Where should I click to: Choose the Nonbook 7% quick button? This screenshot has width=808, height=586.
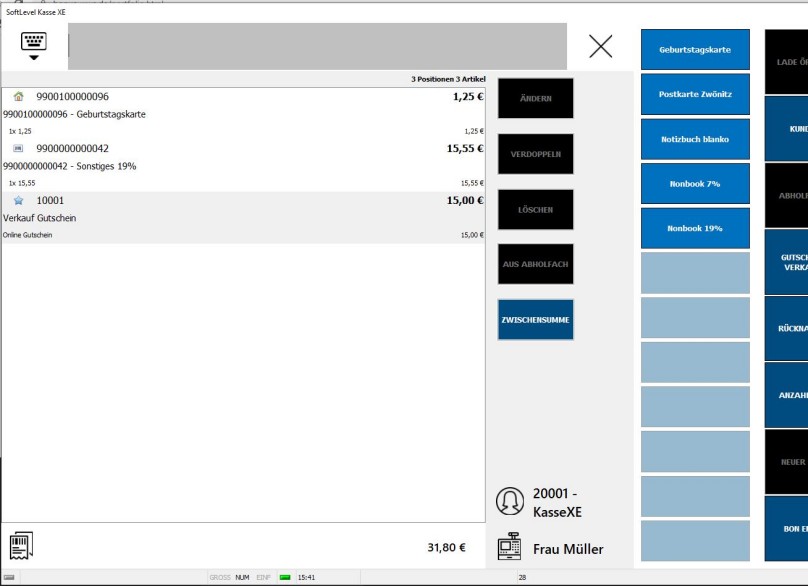pyautogui.click(x=695, y=184)
